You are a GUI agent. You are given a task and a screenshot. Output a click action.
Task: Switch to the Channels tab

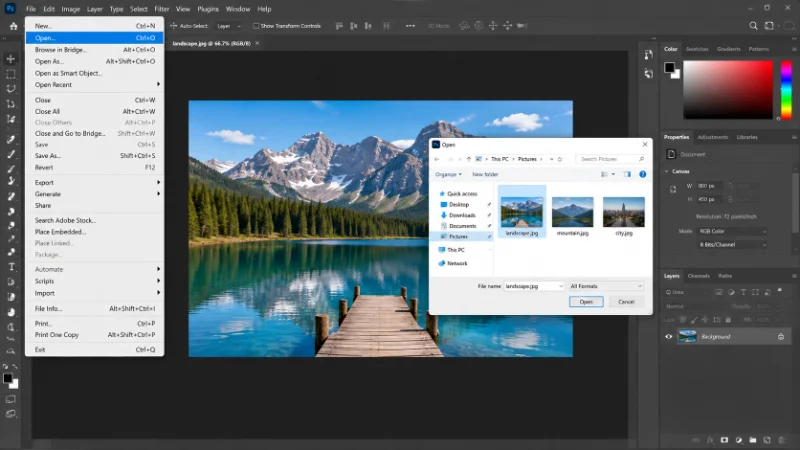pyautogui.click(x=698, y=276)
